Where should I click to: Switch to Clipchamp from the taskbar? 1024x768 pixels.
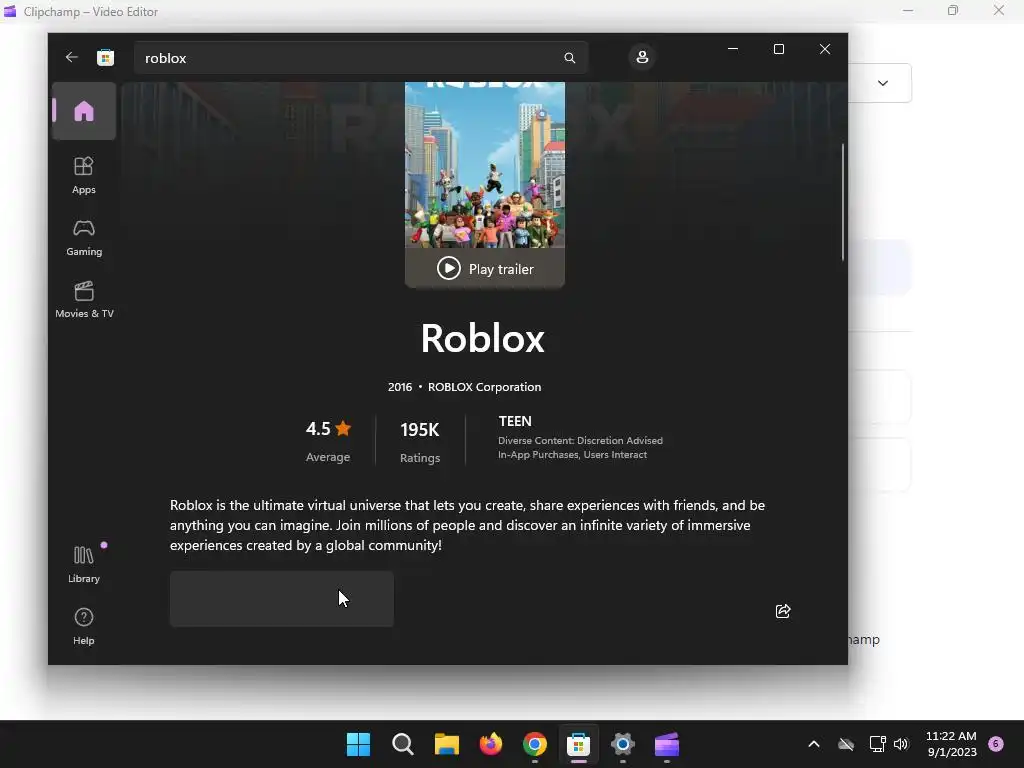(667, 744)
